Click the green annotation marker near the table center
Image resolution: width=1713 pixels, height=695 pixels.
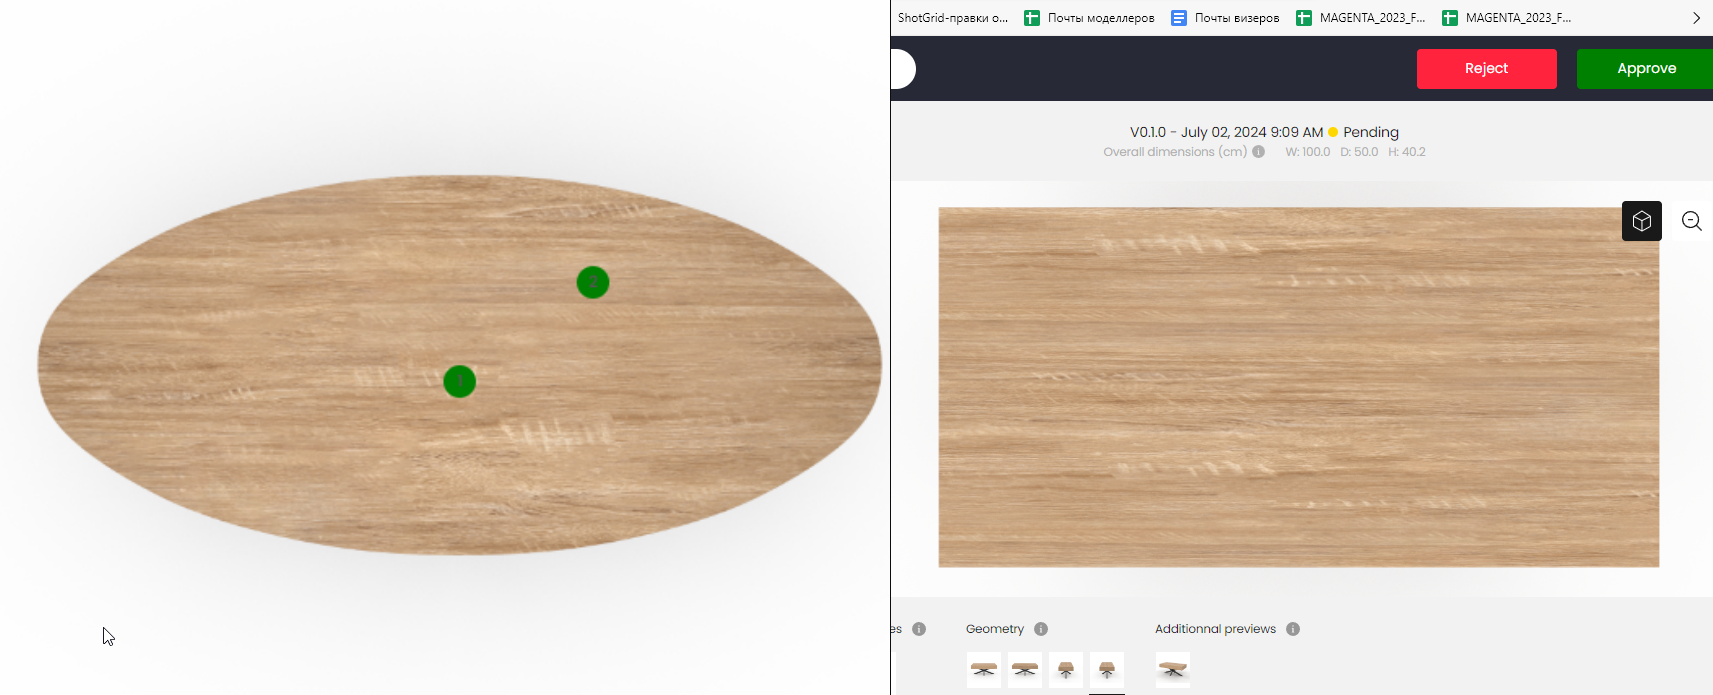pos(460,381)
